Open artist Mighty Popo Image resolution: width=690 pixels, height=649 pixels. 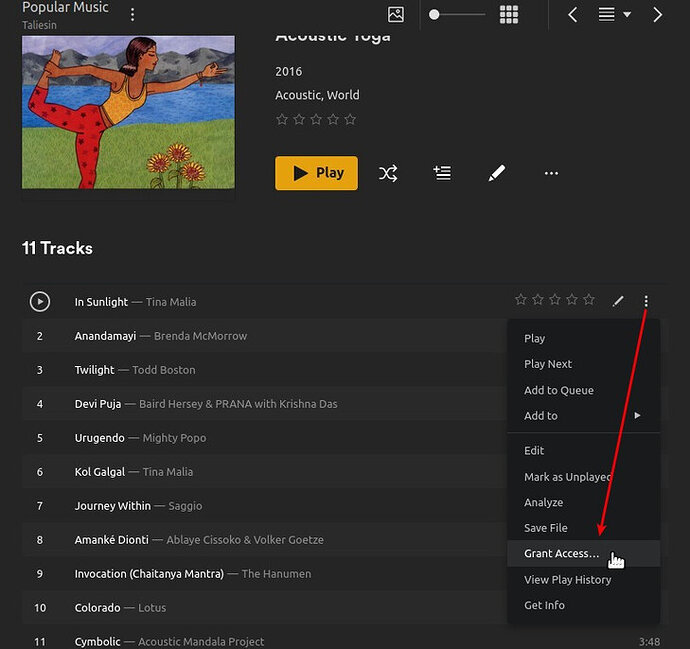[x=174, y=438]
